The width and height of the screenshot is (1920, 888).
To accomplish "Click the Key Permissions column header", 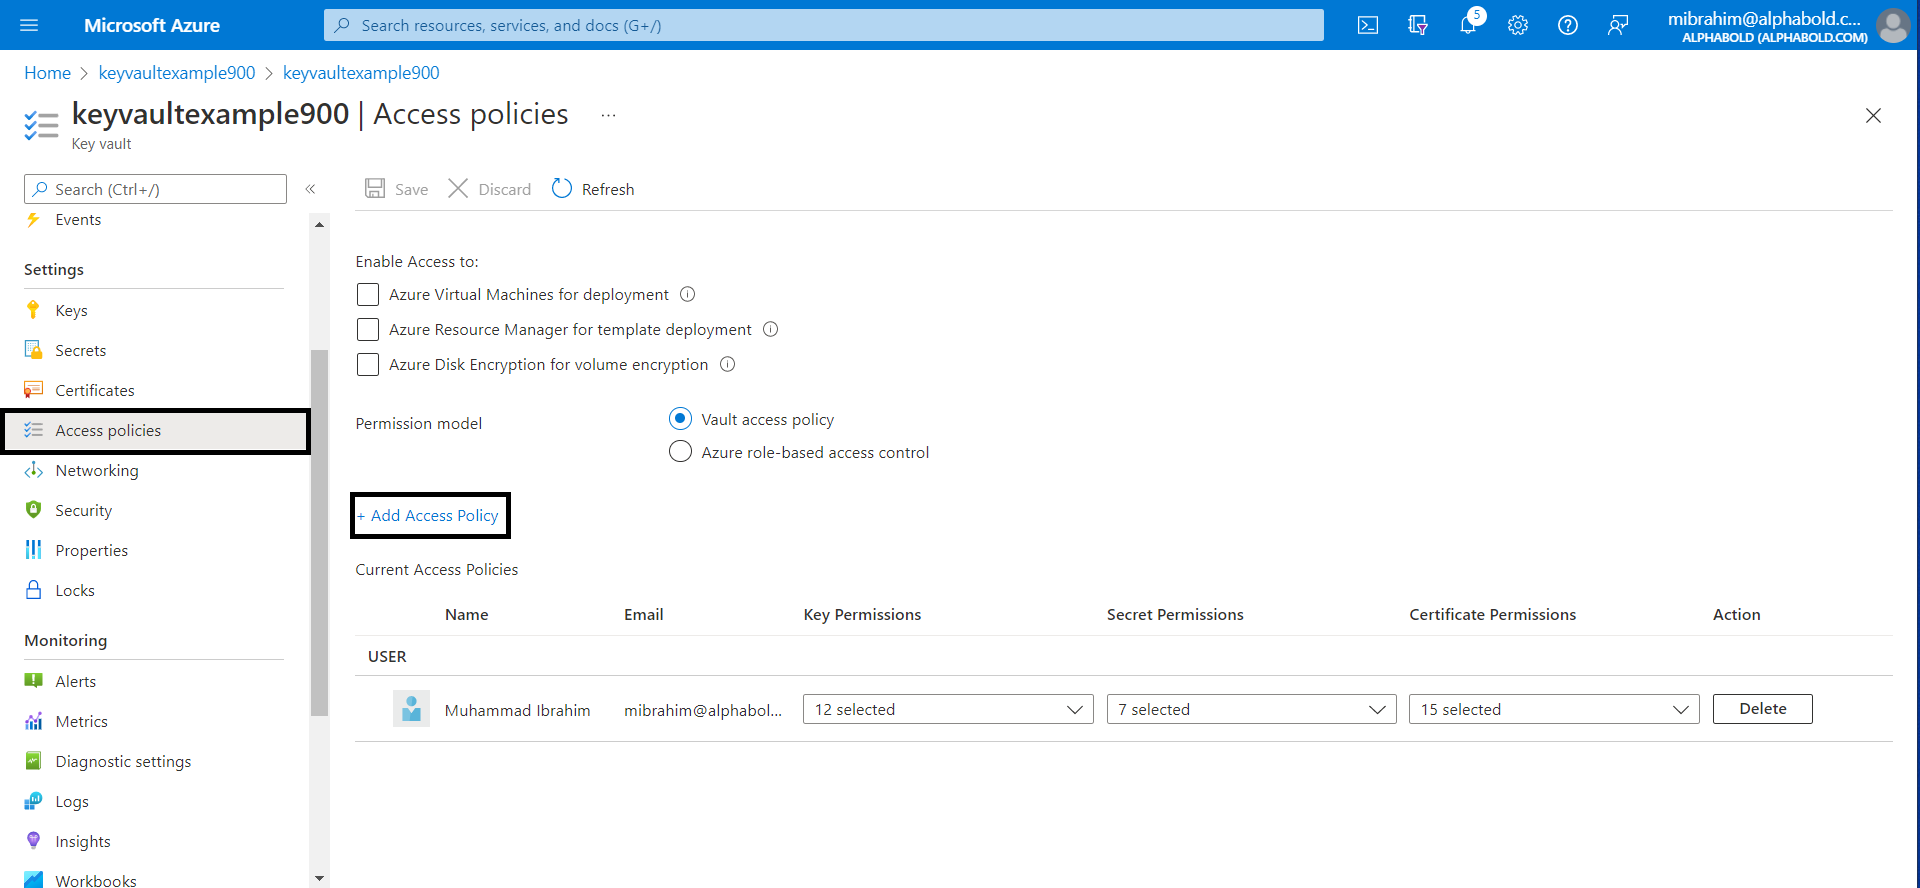I will (862, 614).
